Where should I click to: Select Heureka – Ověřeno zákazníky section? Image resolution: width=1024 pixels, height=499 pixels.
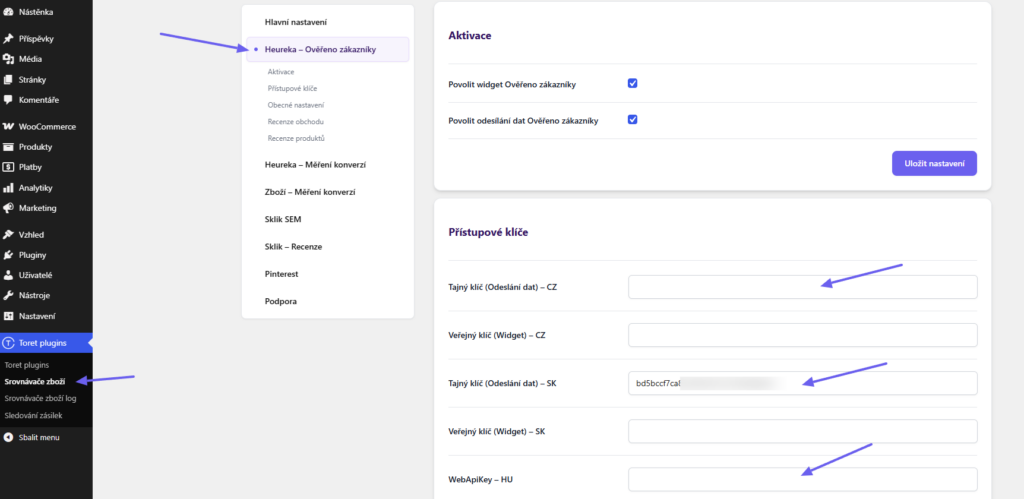pos(328,49)
